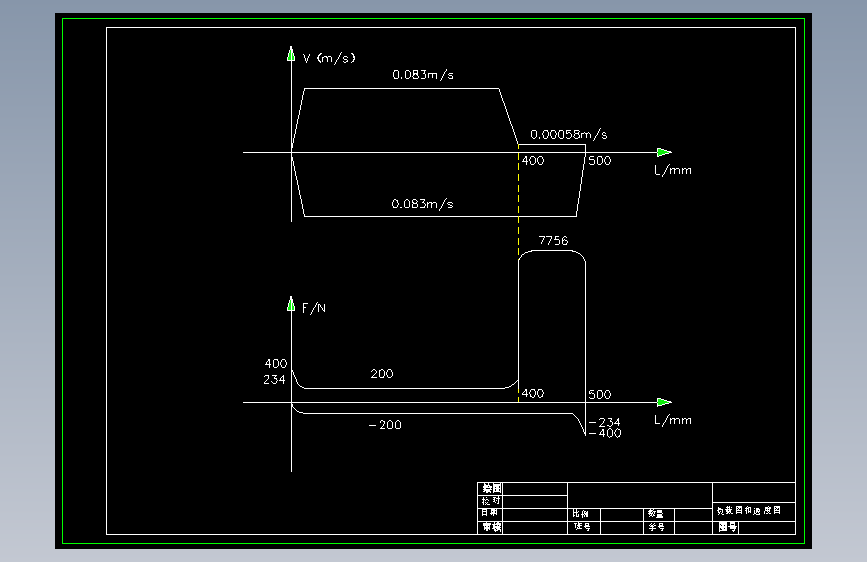The width and height of the screenshot is (867, 562).
Task: Click the "V (m/s)" axis label
Action: (x=329, y=58)
